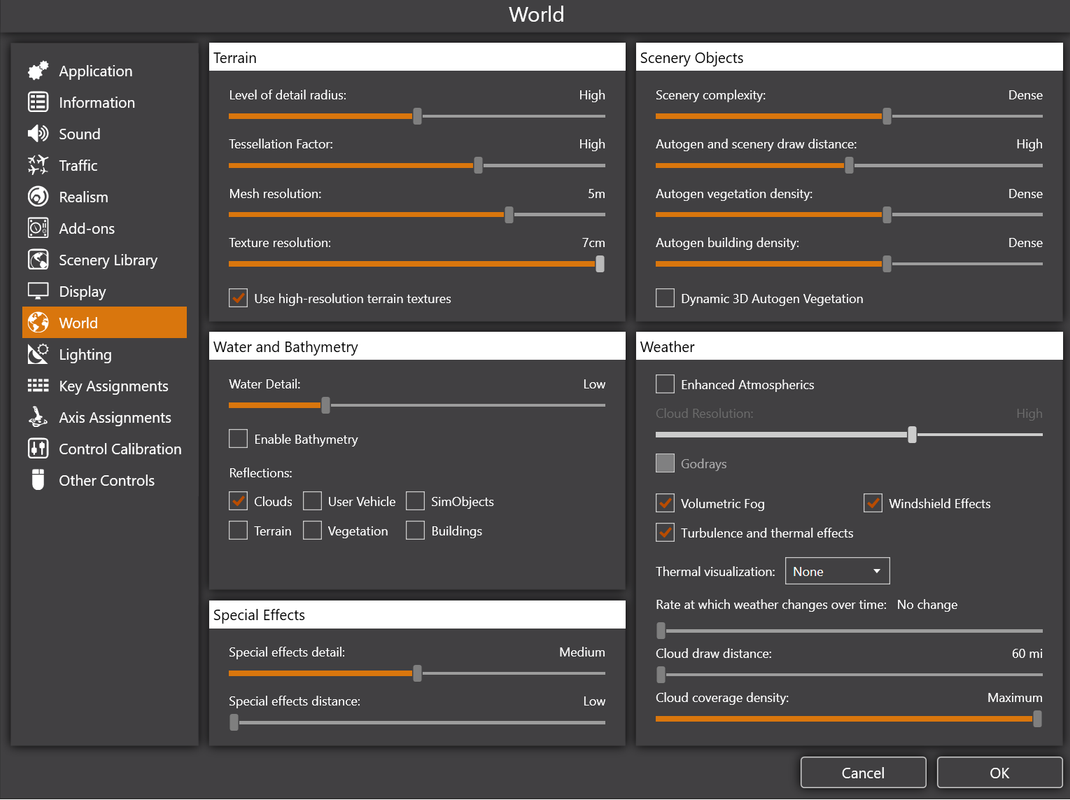The image size is (1070, 800).
Task: Click the Display monitor icon
Action: coord(38,291)
